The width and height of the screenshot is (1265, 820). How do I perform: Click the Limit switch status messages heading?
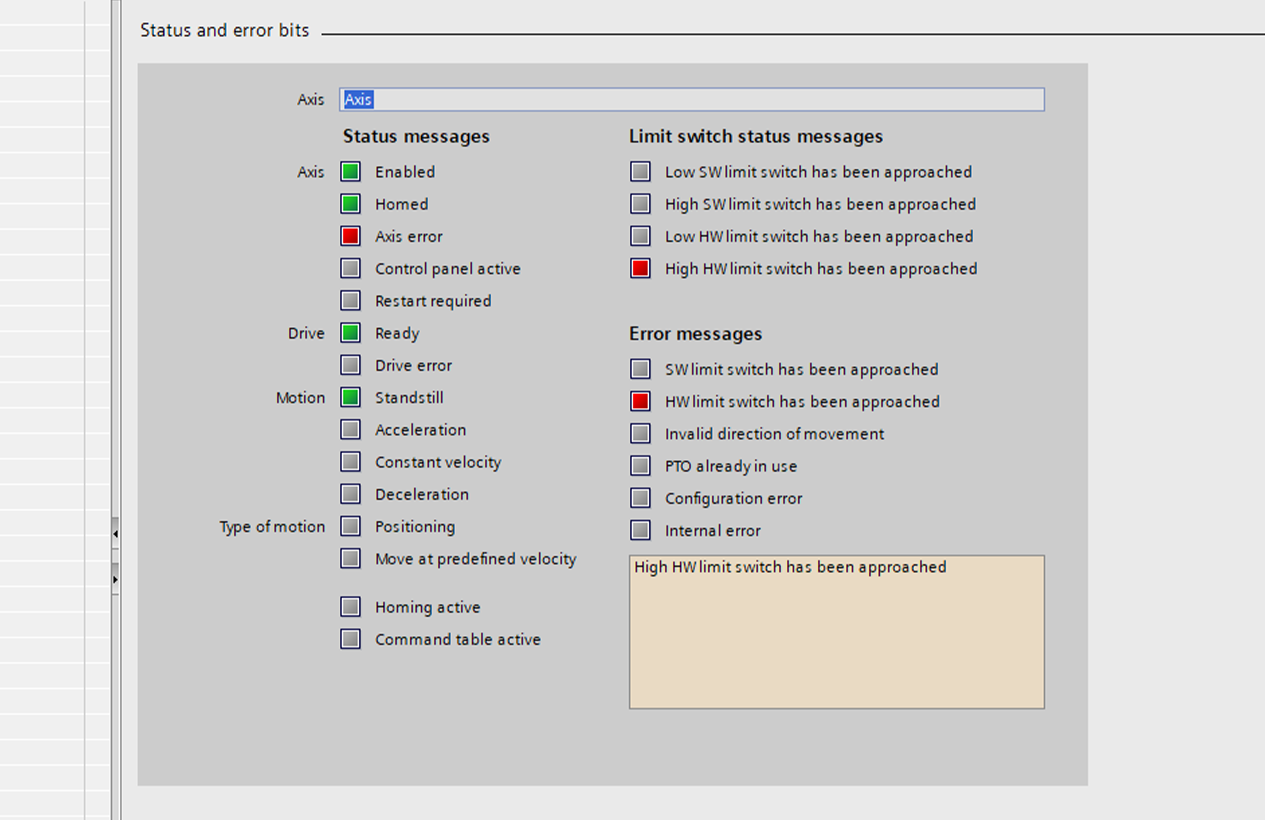[x=756, y=136]
